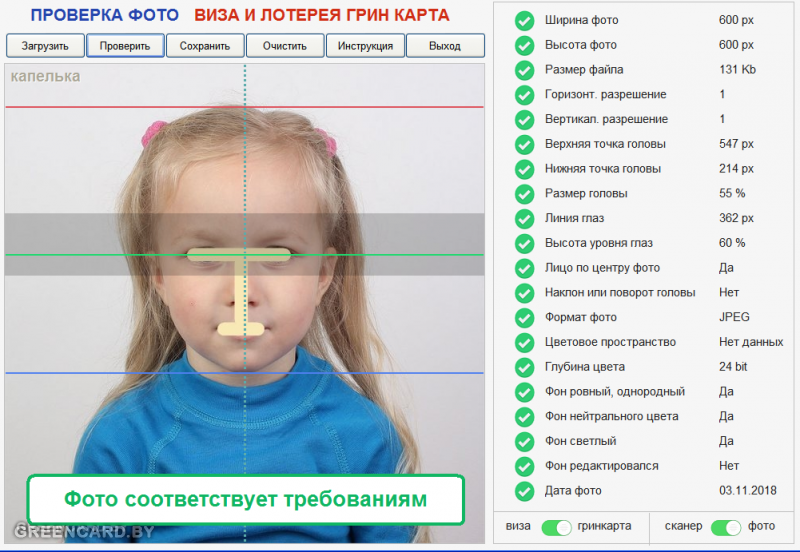The height and width of the screenshot is (552, 800).
Task: Click check icon beside Вертикал. разрешение
Action: coord(524,119)
